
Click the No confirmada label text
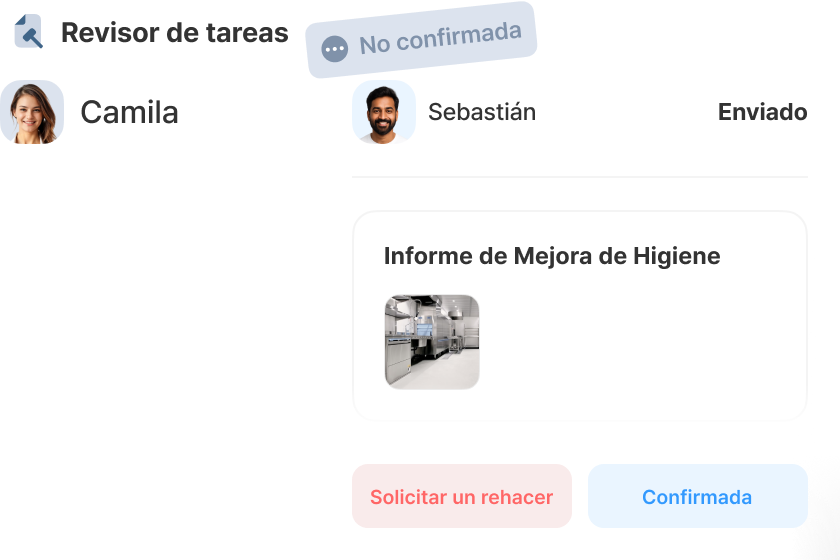(x=440, y=38)
